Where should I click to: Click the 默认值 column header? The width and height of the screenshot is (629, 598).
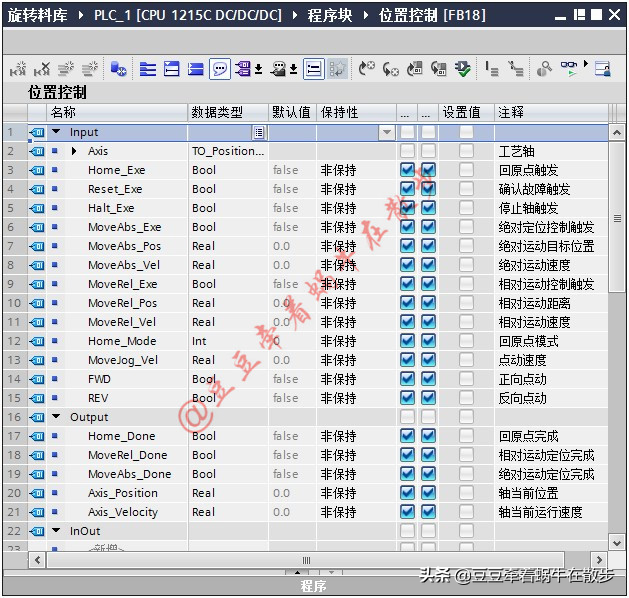pyautogui.click(x=292, y=112)
